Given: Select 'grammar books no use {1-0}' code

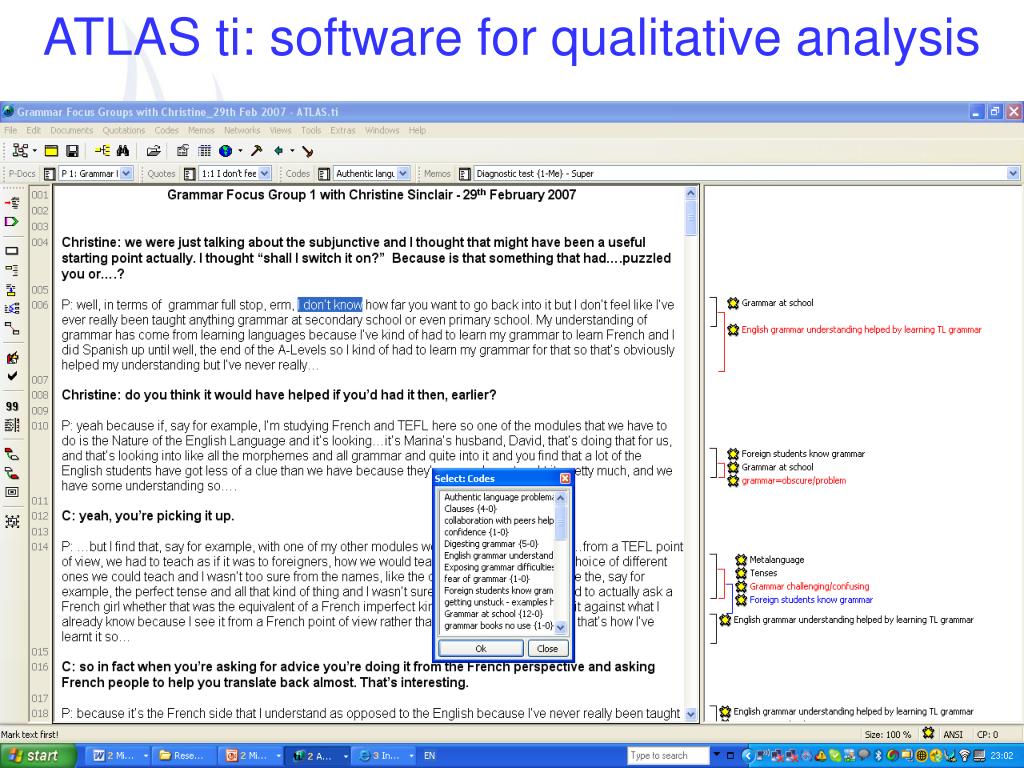Looking at the screenshot, I should pyautogui.click(x=498, y=626).
